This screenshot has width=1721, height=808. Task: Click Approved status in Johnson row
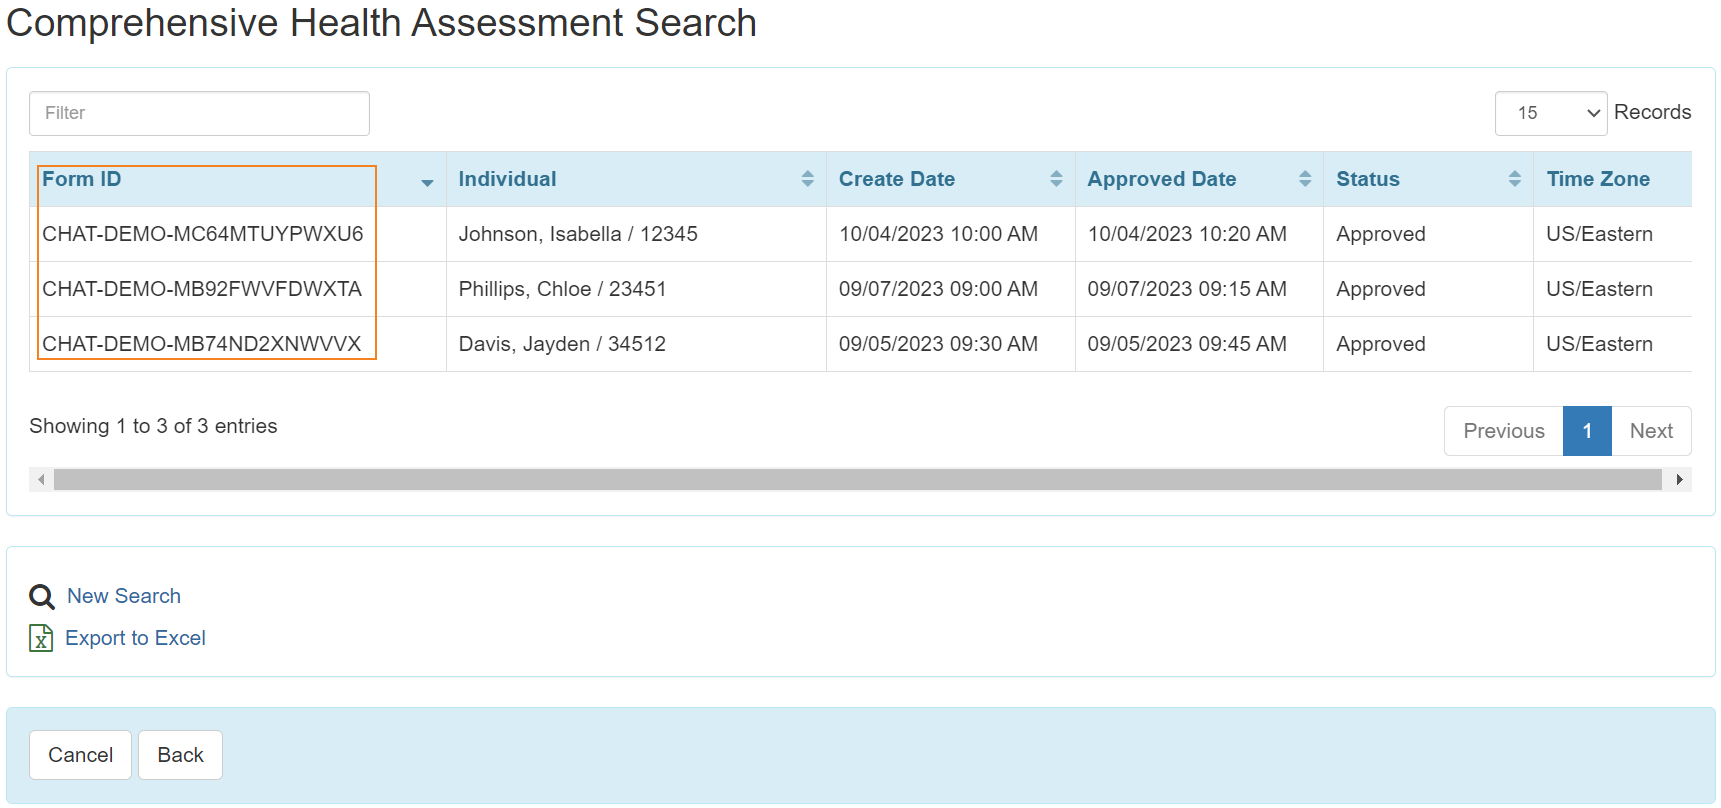click(x=1381, y=234)
